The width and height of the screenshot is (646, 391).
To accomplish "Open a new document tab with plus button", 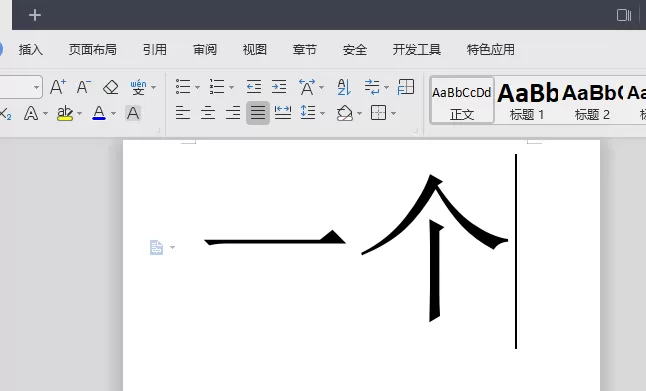I will pyautogui.click(x=35, y=15).
